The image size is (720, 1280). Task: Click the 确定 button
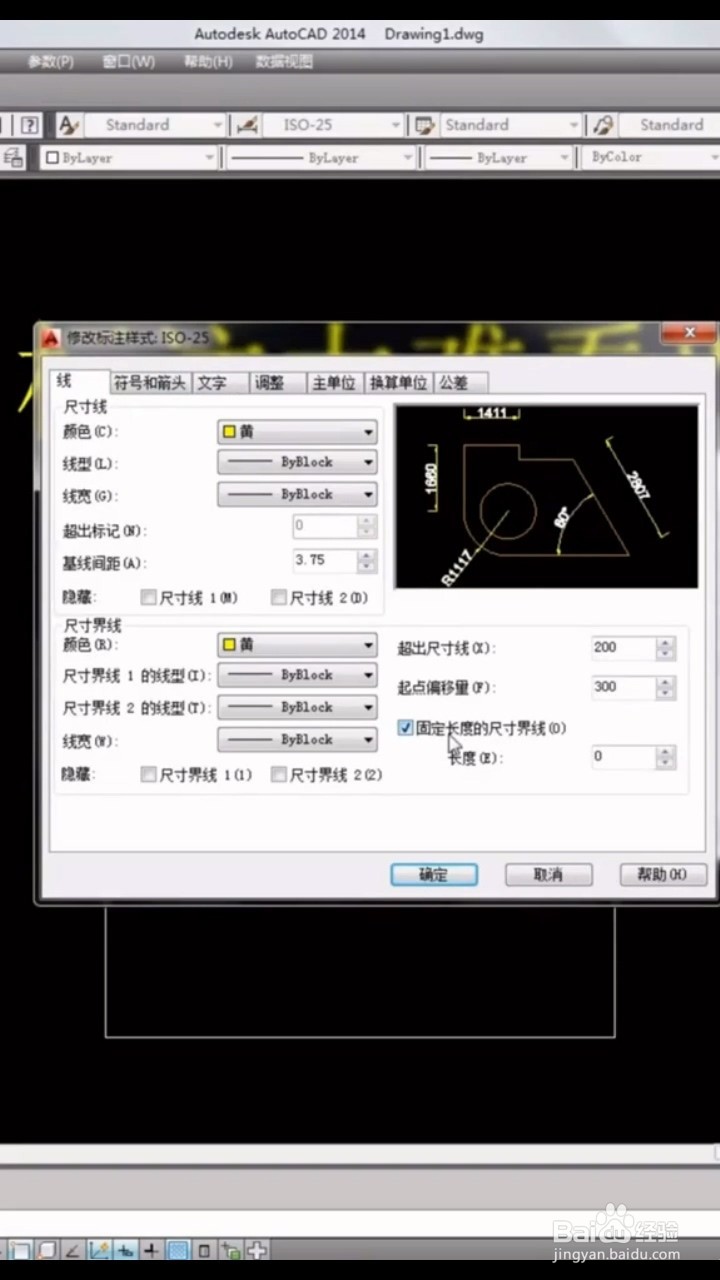coord(434,874)
